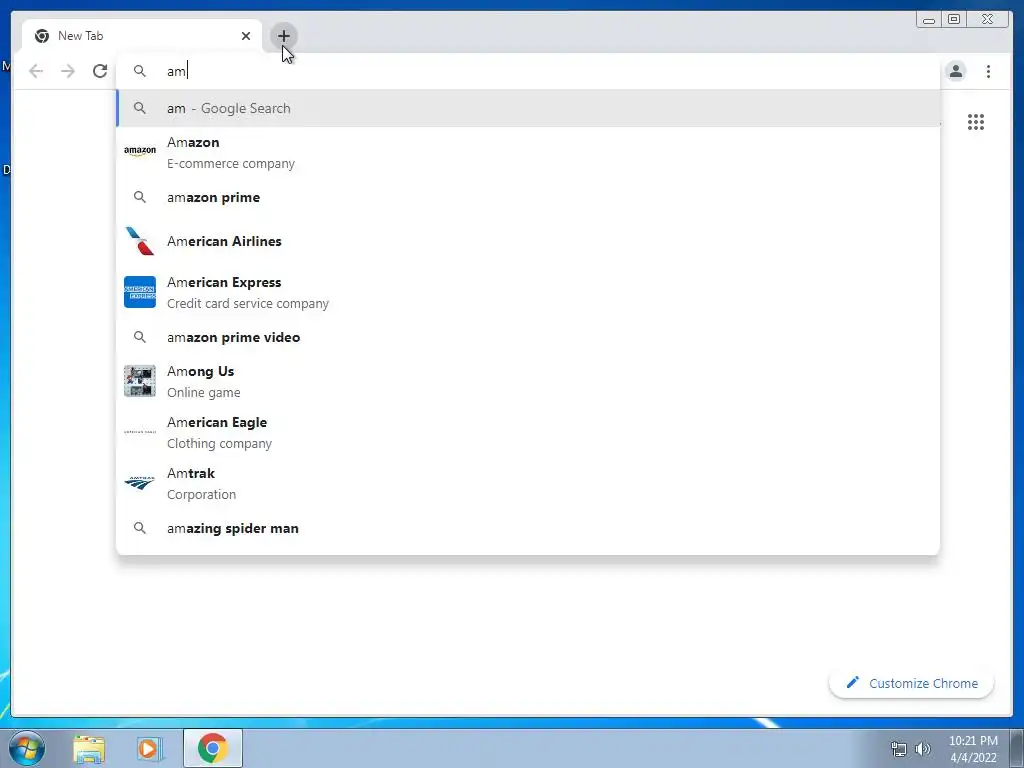Click search icon beside 'amazing spider man'
The width and height of the screenshot is (1024, 768).
140,528
